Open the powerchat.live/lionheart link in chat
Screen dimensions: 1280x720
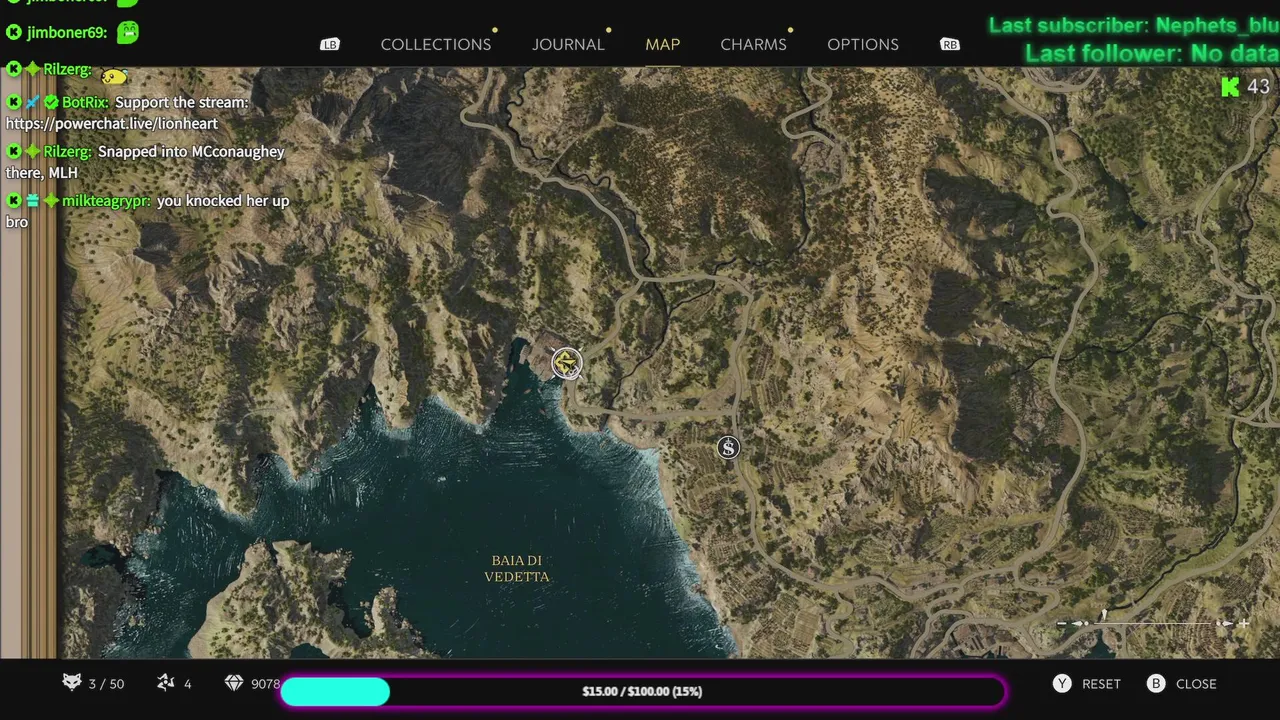point(112,124)
